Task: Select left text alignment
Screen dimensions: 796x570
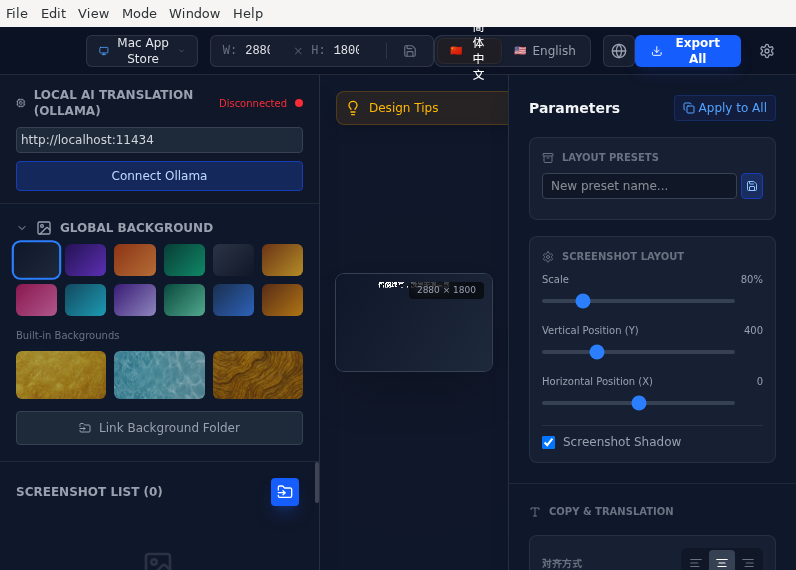Action: 695,563
